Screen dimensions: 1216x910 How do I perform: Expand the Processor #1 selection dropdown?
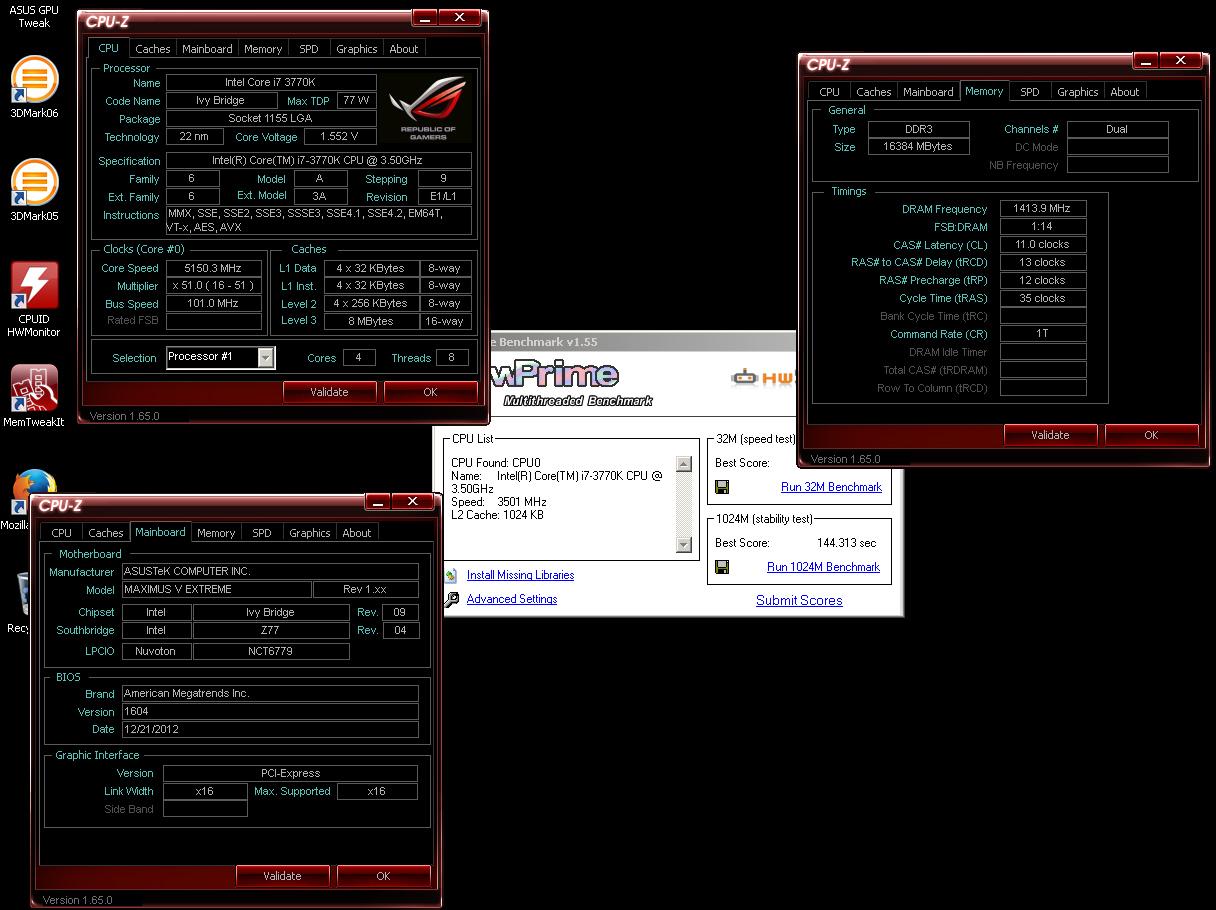pyautogui.click(x=266, y=357)
